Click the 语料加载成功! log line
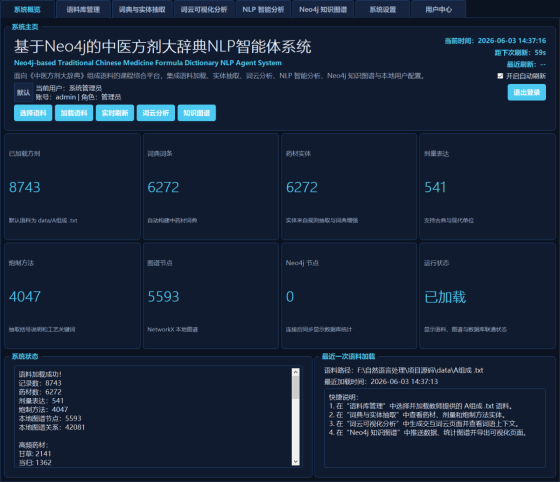560x483 pixels. click(x=40, y=374)
